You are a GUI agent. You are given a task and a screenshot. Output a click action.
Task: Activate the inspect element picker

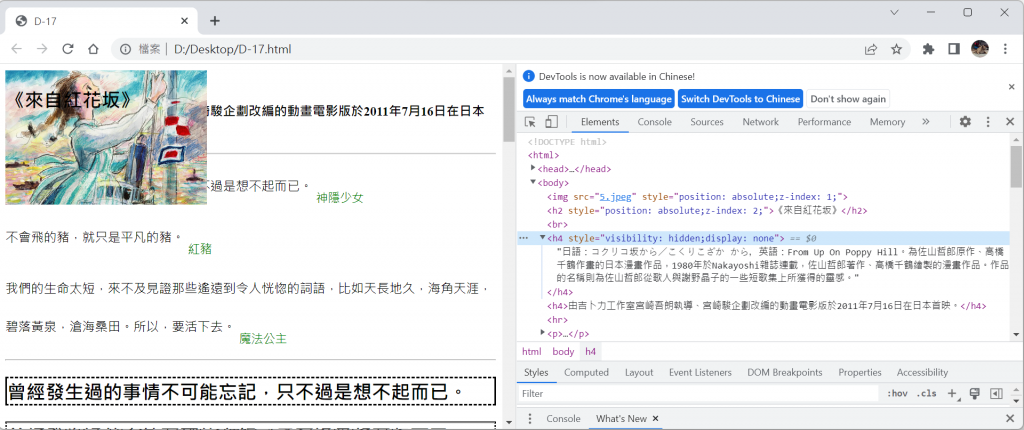pos(530,122)
